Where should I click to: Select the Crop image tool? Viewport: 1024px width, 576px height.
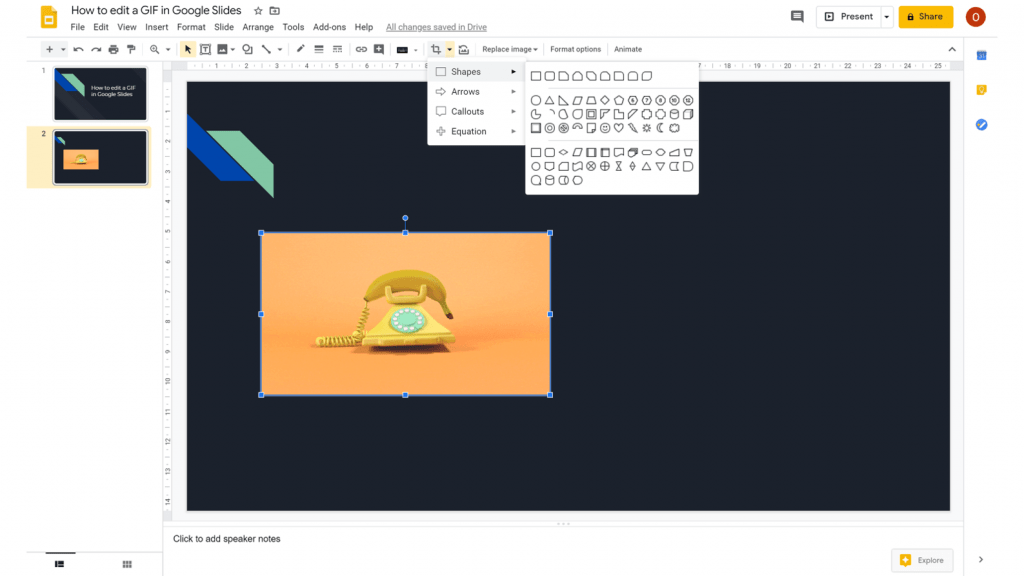point(437,49)
